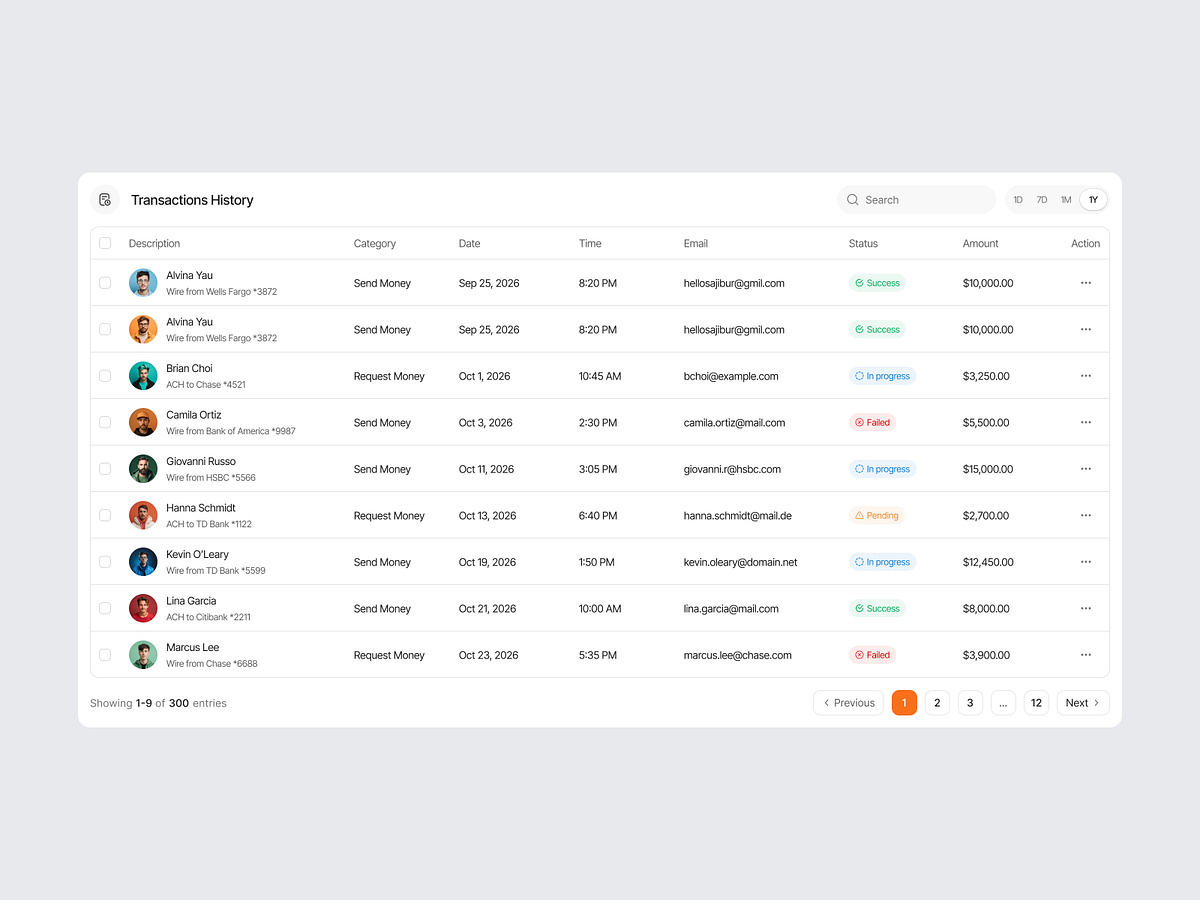
Task: Click the Status column header
Action: pyautogui.click(x=863, y=243)
